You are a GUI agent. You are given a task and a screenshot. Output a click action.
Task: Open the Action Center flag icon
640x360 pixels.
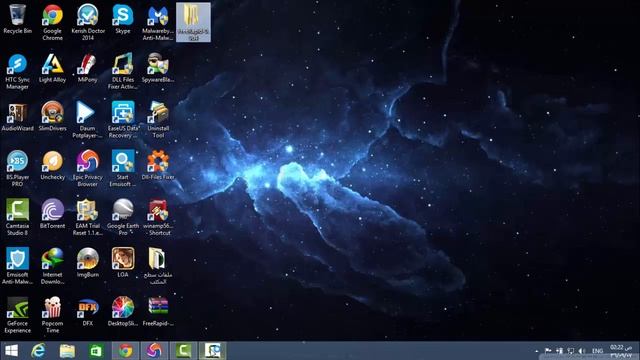coord(548,351)
